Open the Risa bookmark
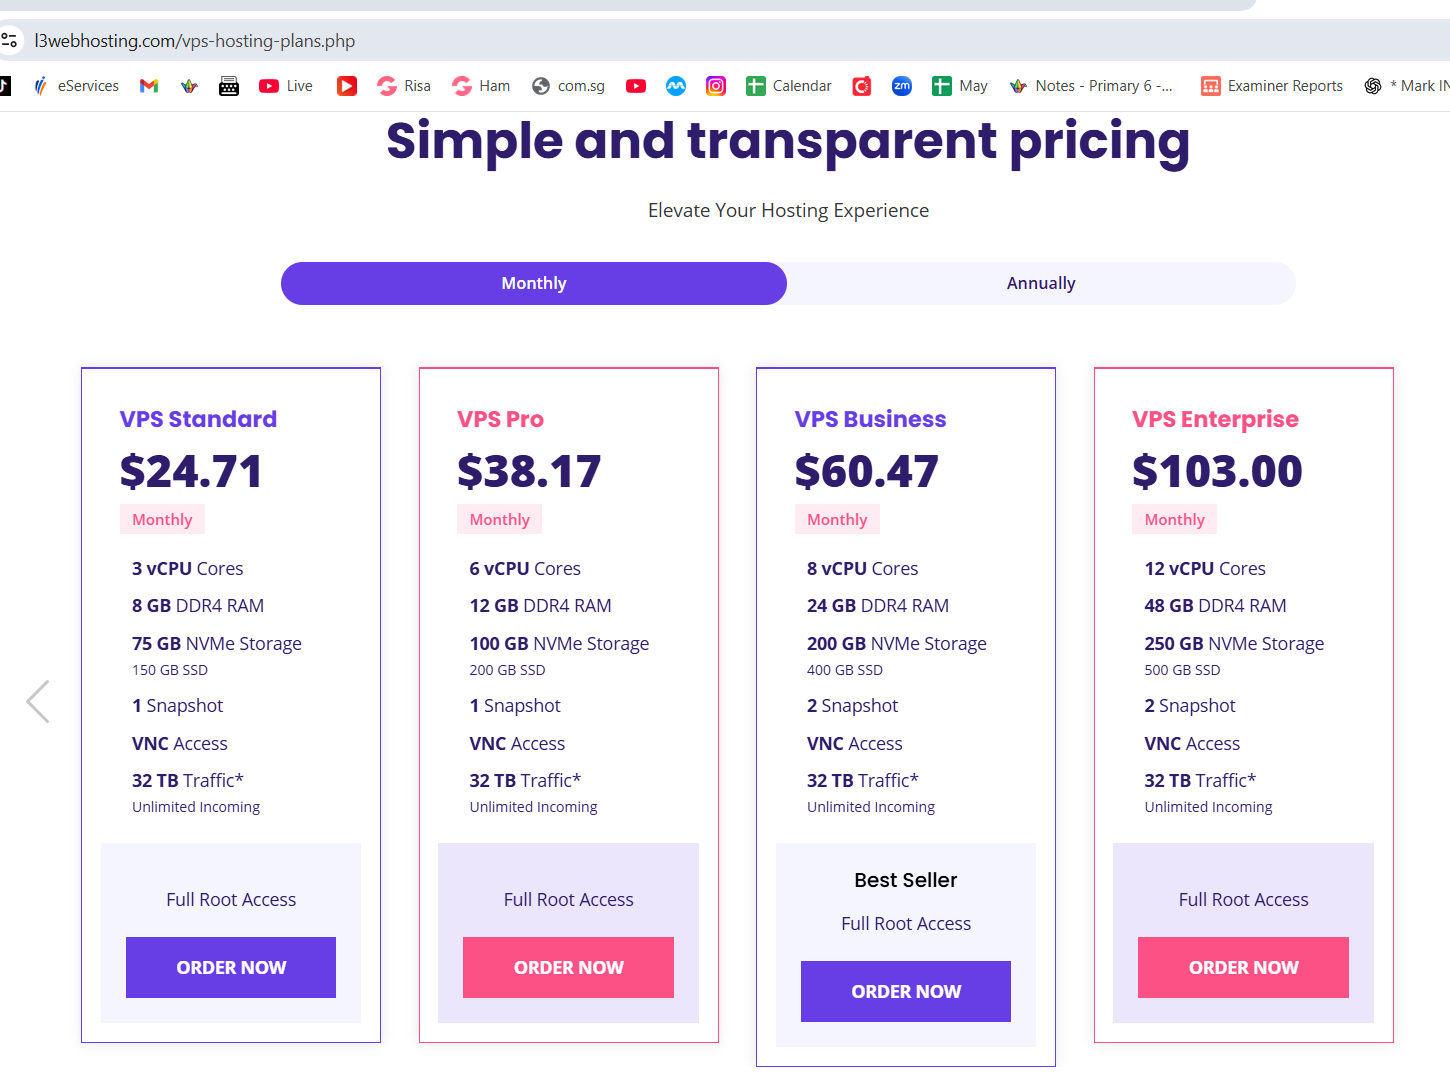 pos(404,86)
